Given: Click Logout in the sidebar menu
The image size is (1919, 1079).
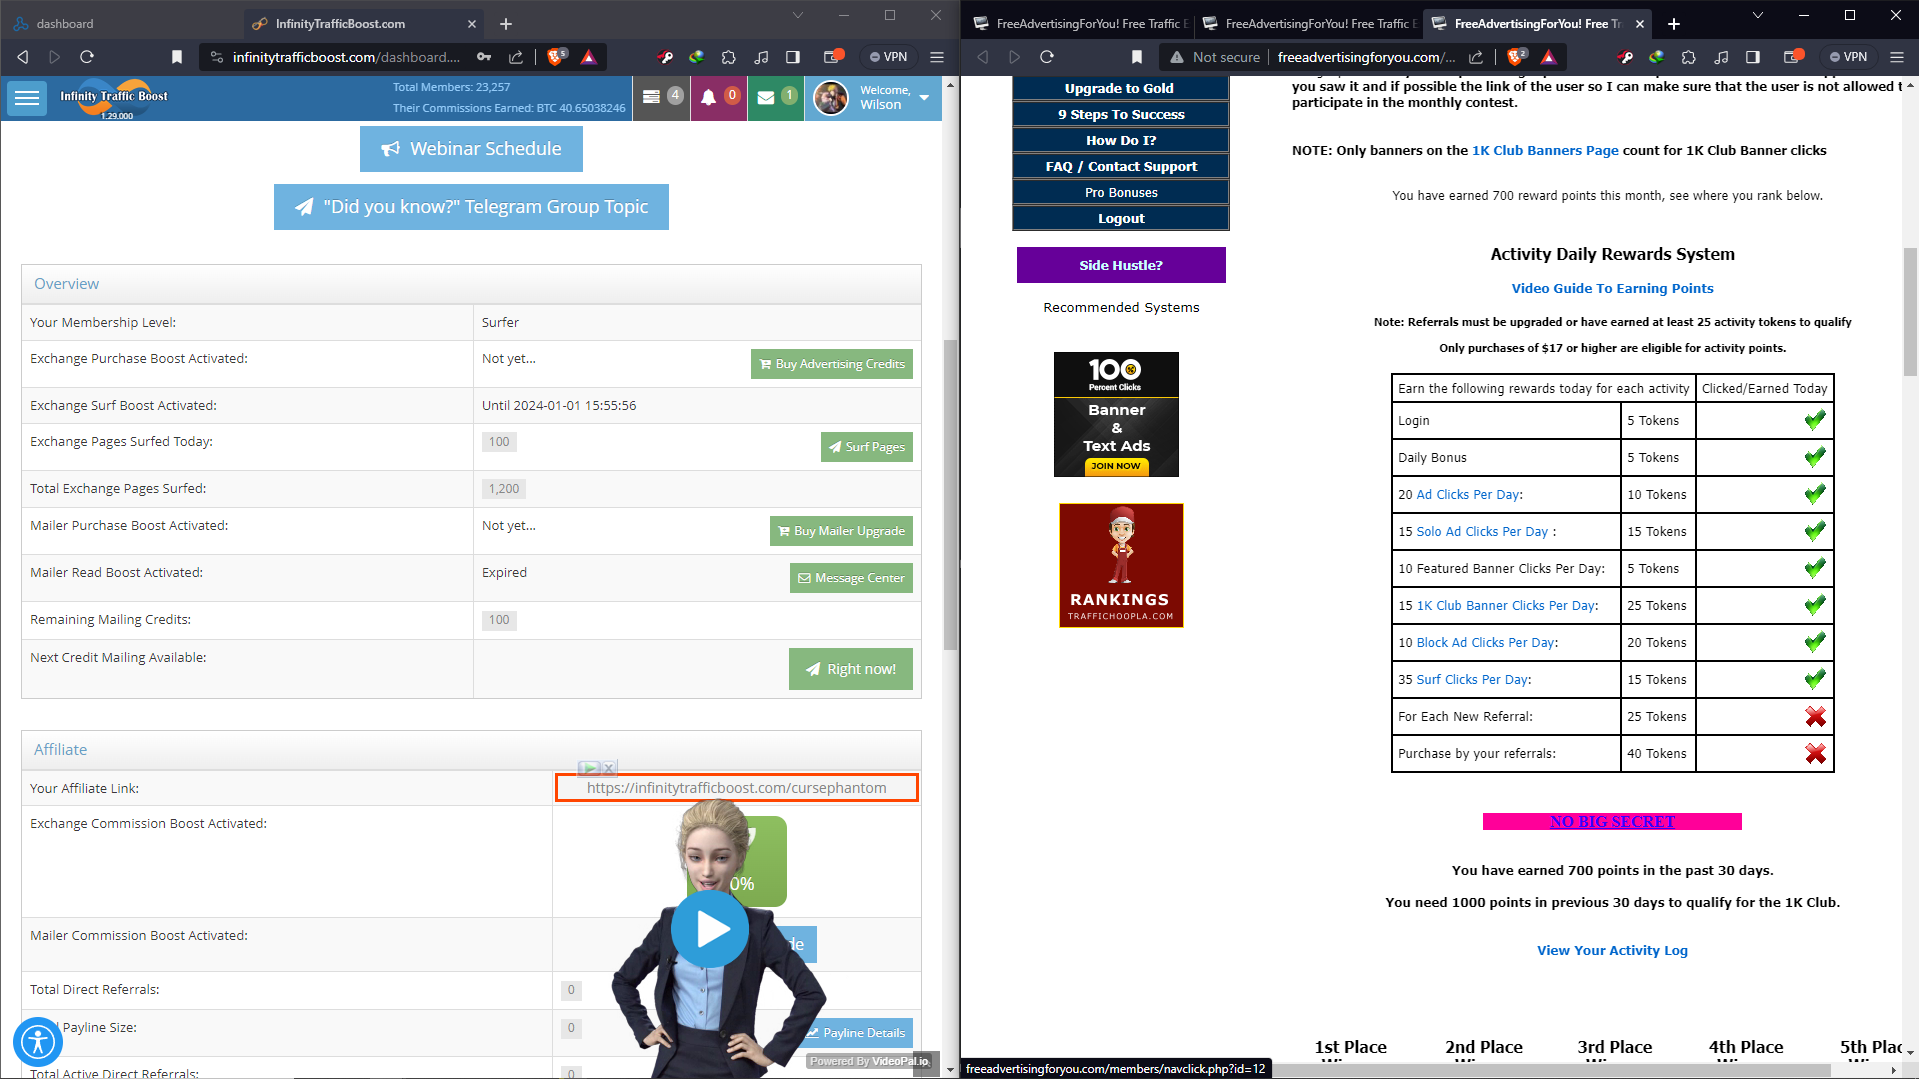Looking at the screenshot, I should 1120,218.
